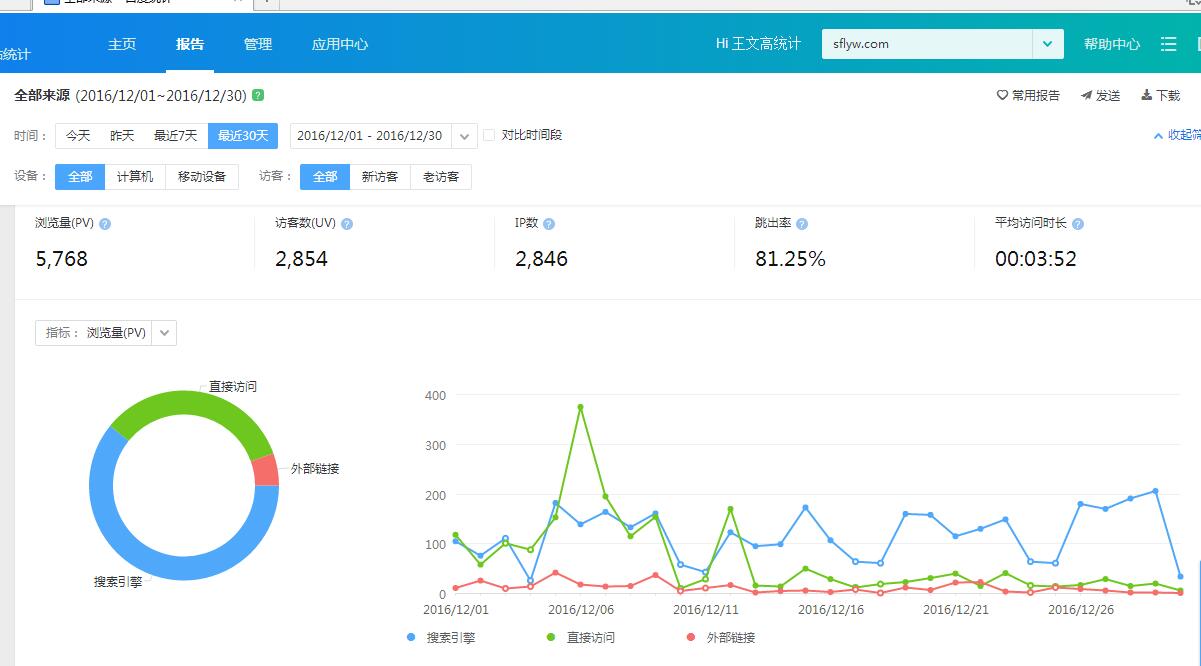
Task: Click the list icon in the top navigation bar
Action: pyautogui.click(x=1168, y=44)
